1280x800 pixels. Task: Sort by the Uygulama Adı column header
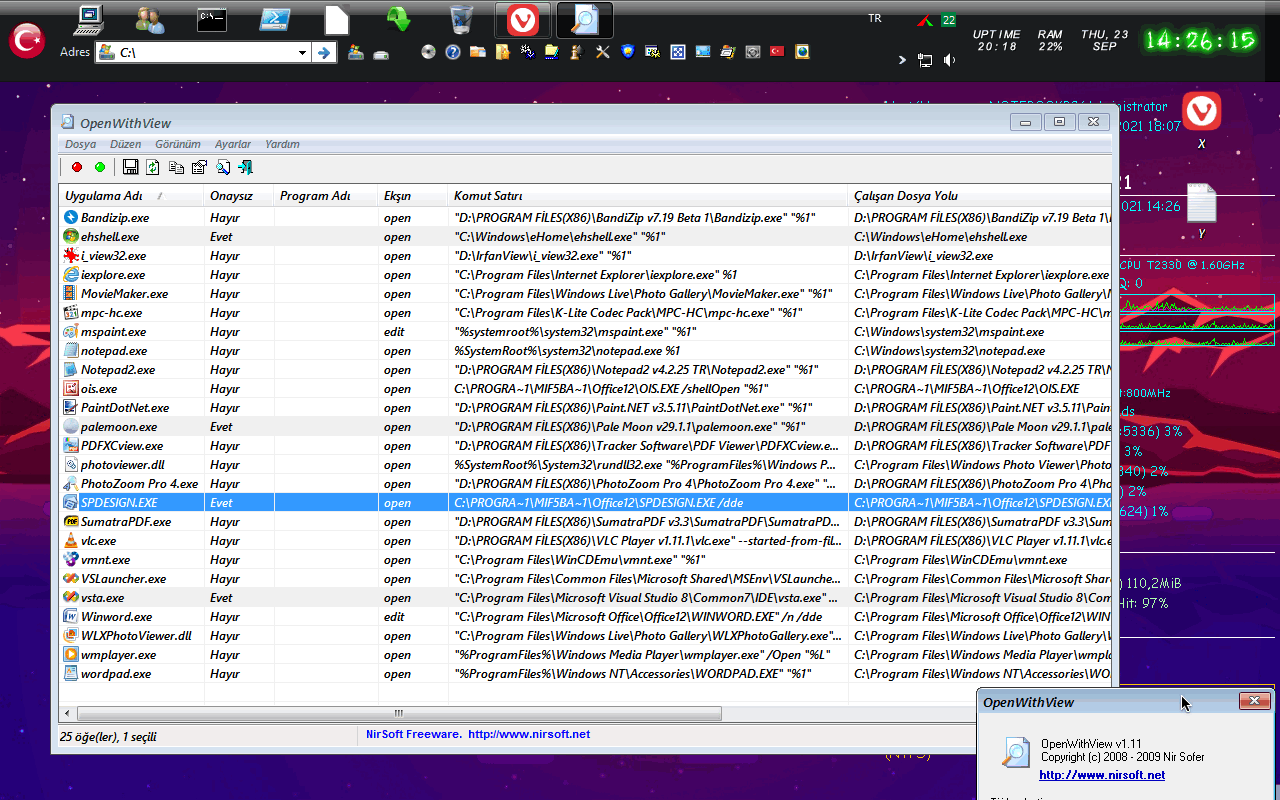131,196
